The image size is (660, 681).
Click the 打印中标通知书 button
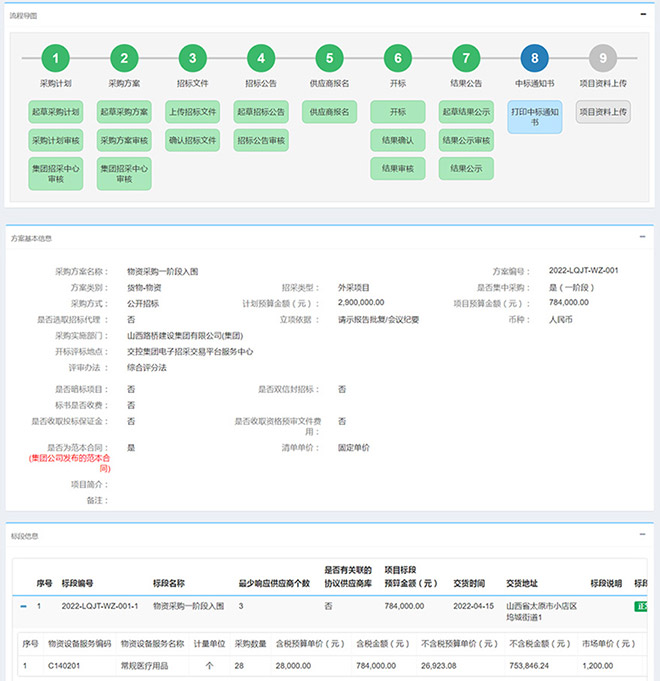(x=534, y=117)
